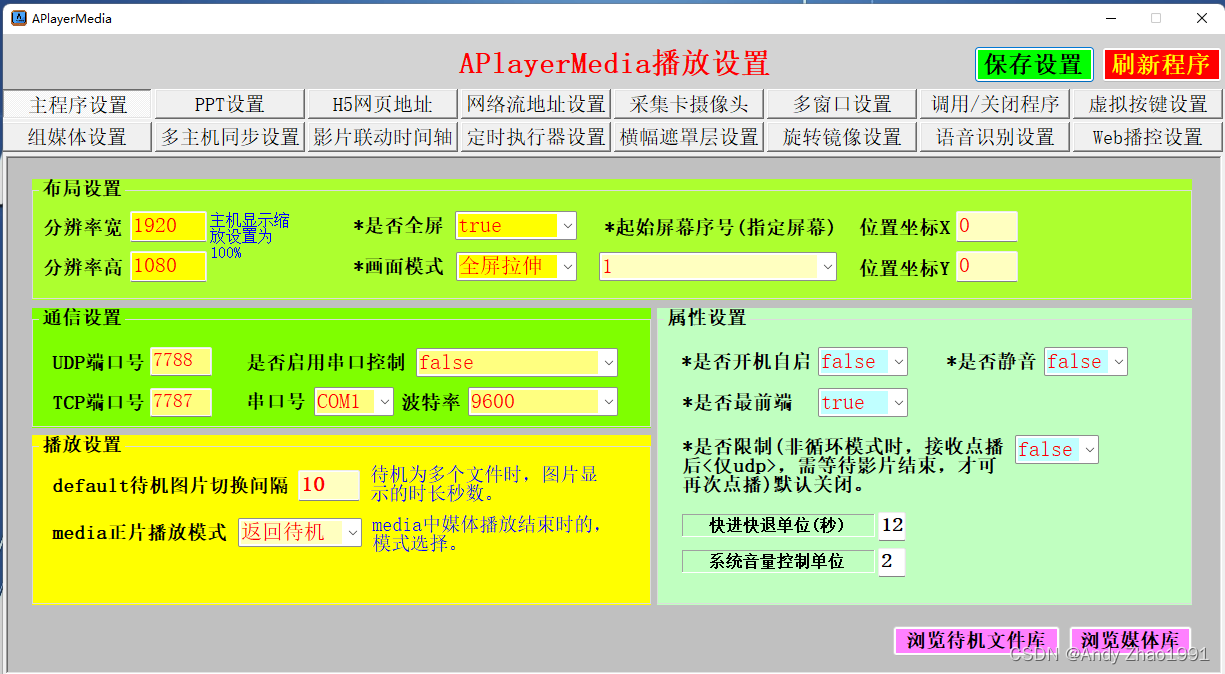
Task: Switch to 主程序设置 tab
Action: (x=78, y=104)
